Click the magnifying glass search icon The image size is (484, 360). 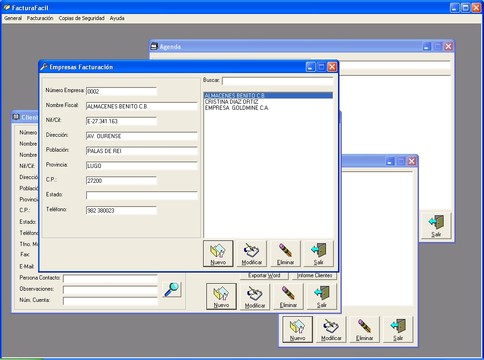pos(172,289)
